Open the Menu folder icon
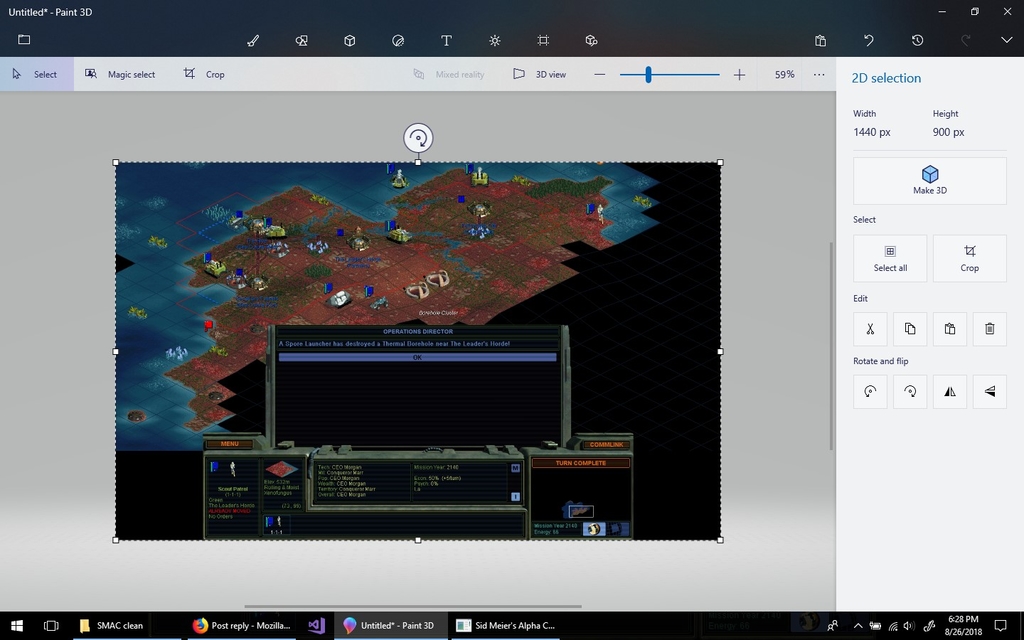The width and height of the screenshot is (1024, 640). tap(24, 40)
